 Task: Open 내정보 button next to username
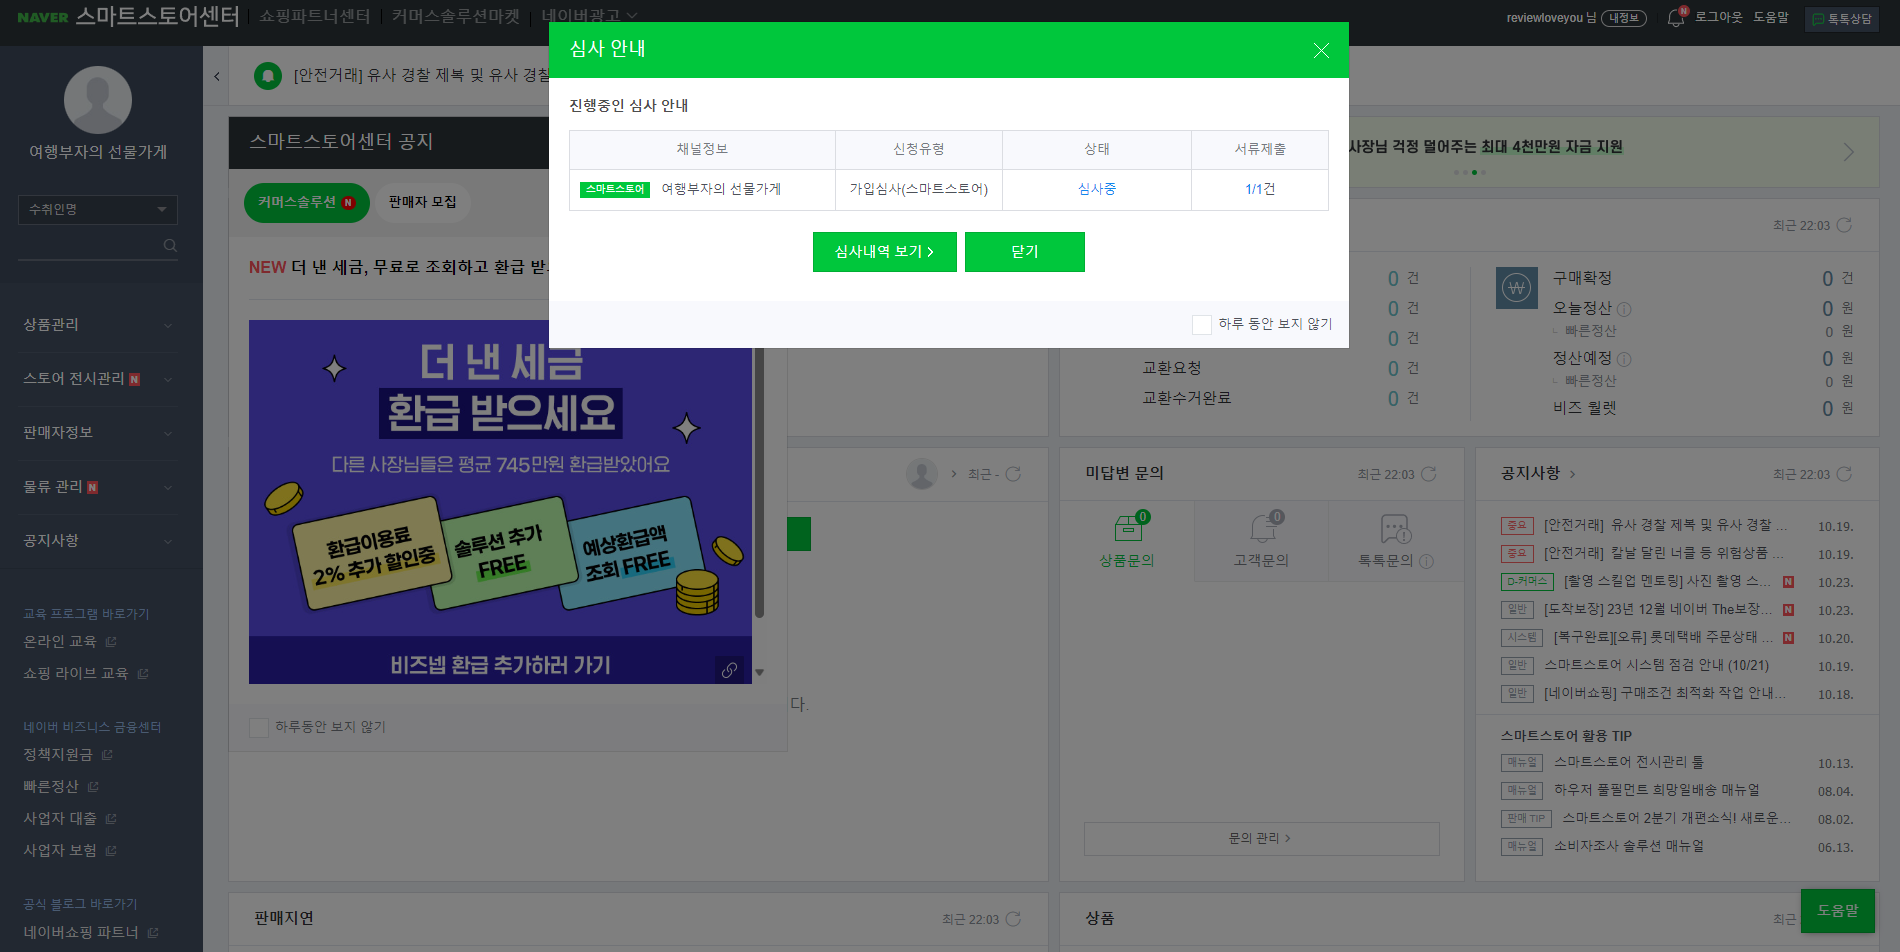pos(1624,18)
